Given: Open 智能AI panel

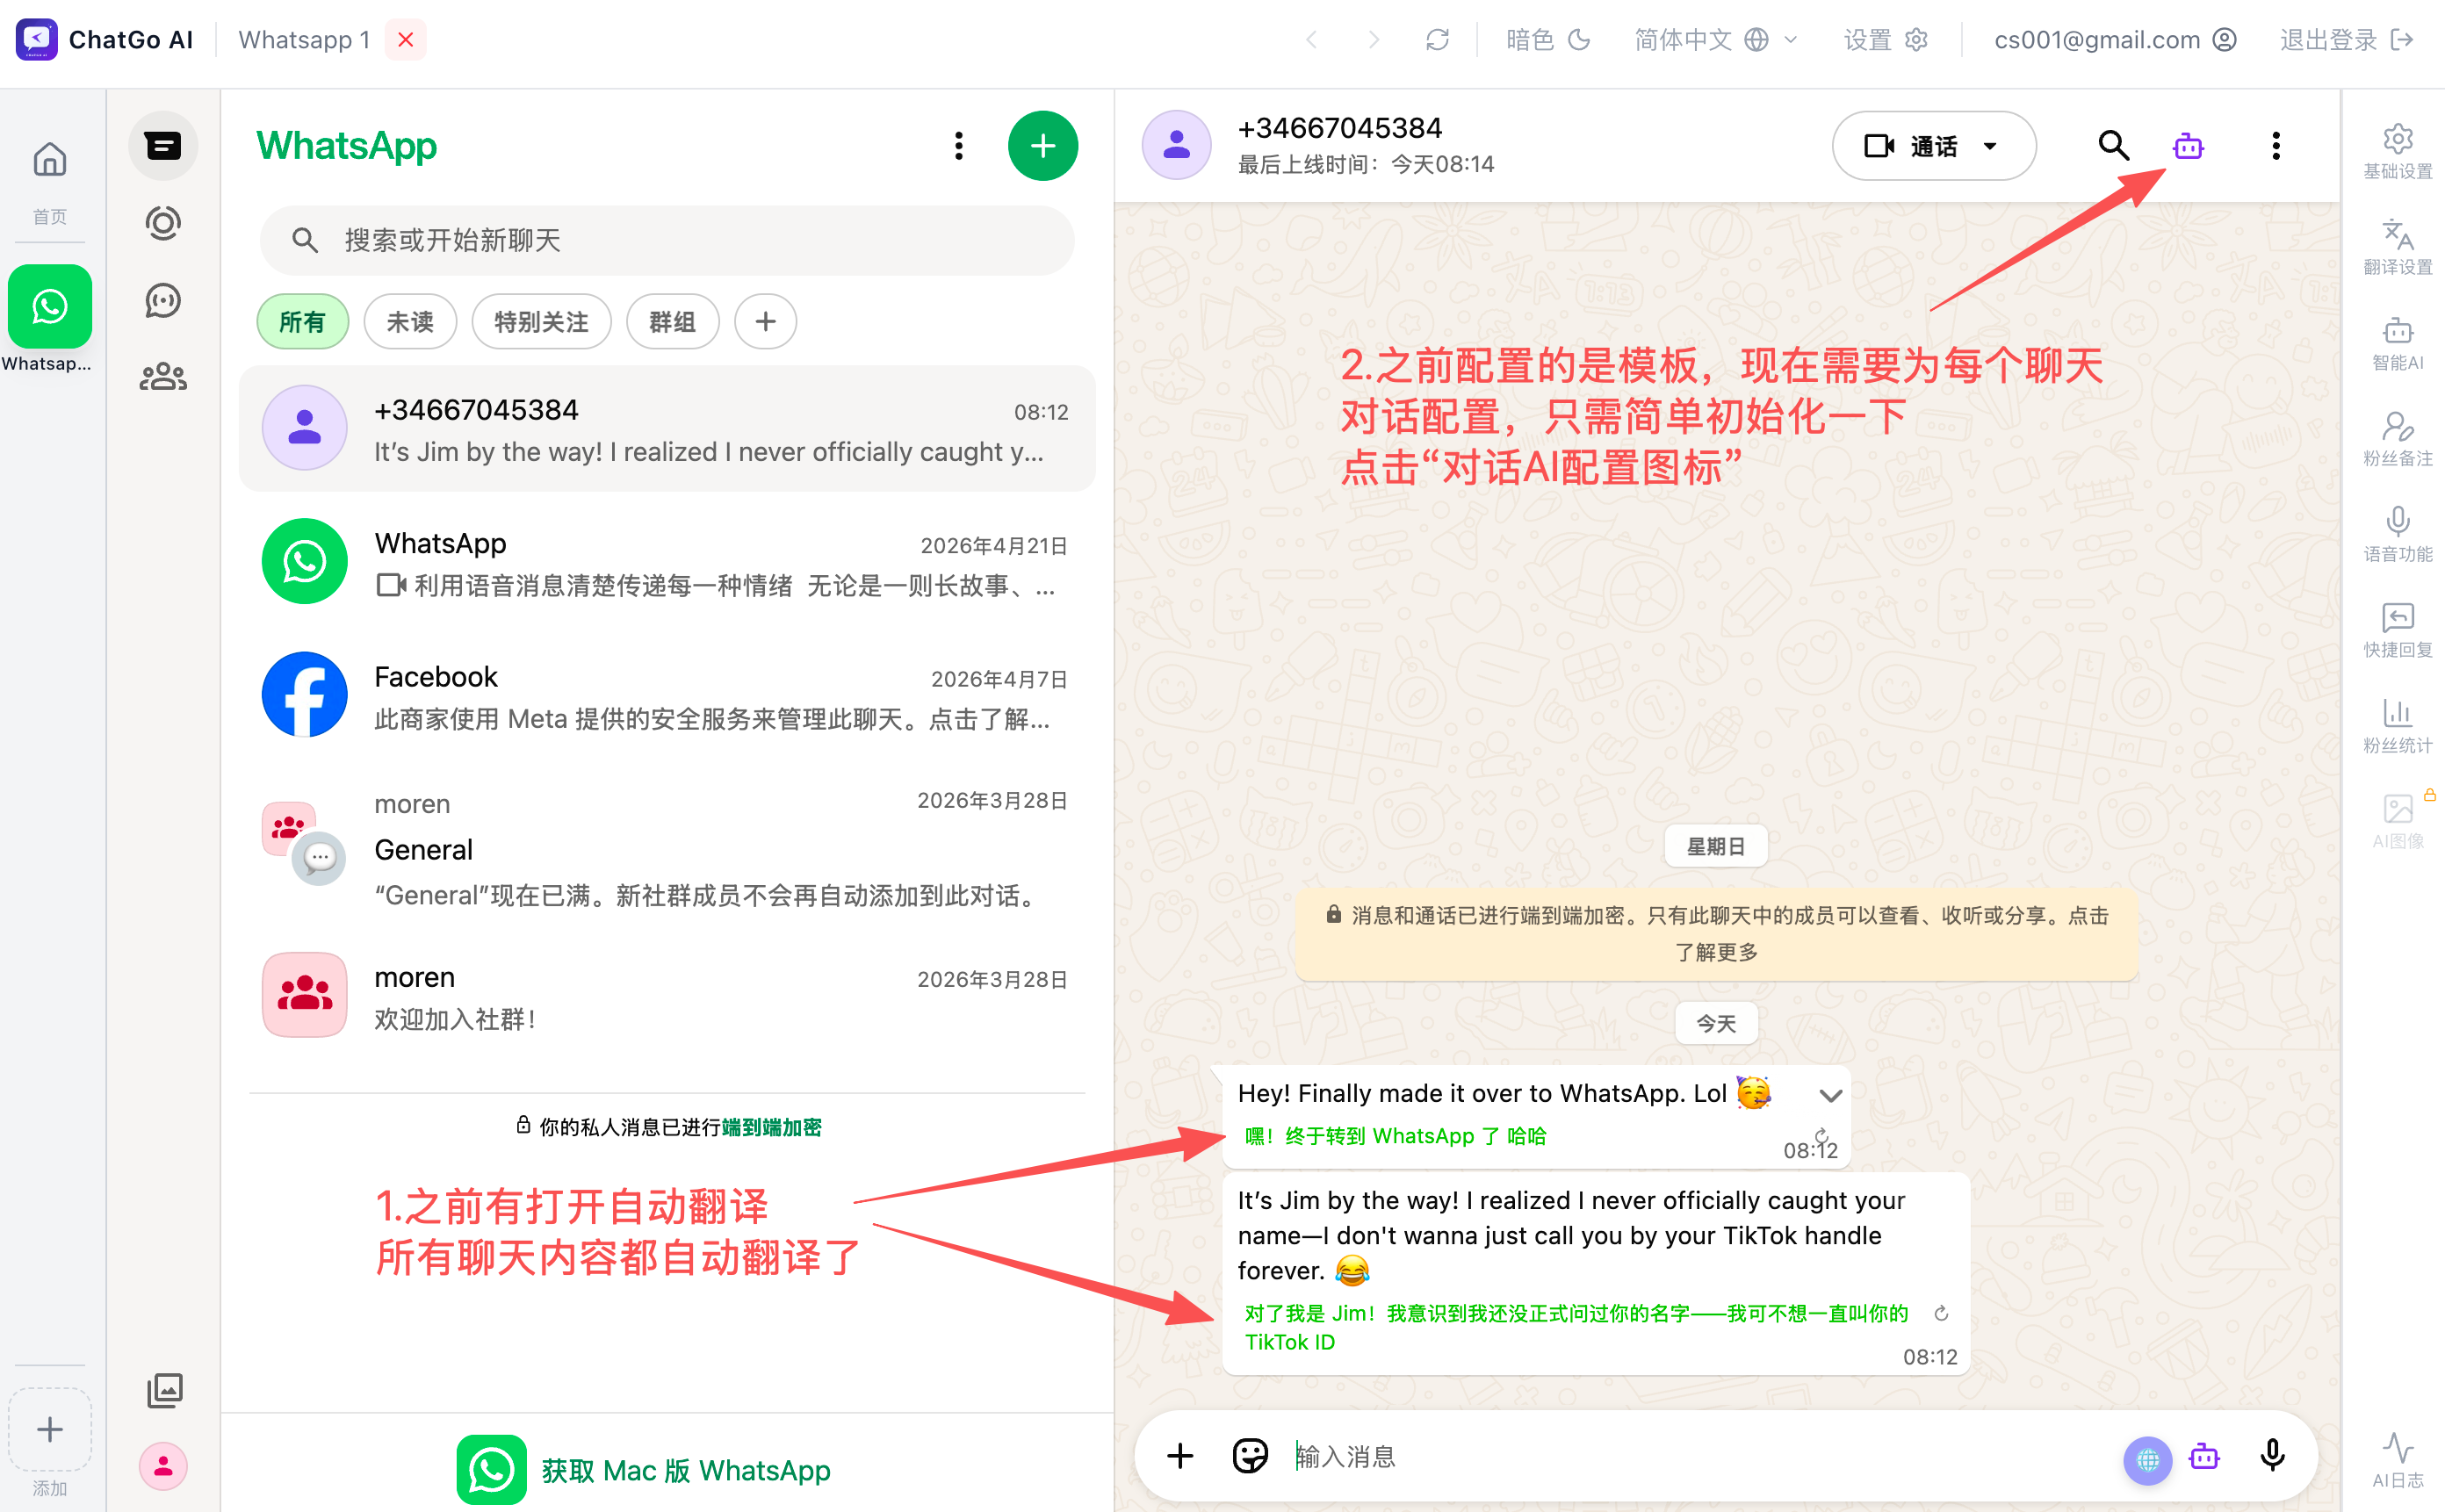Looking at the screenshot, I should (2396, 343).
